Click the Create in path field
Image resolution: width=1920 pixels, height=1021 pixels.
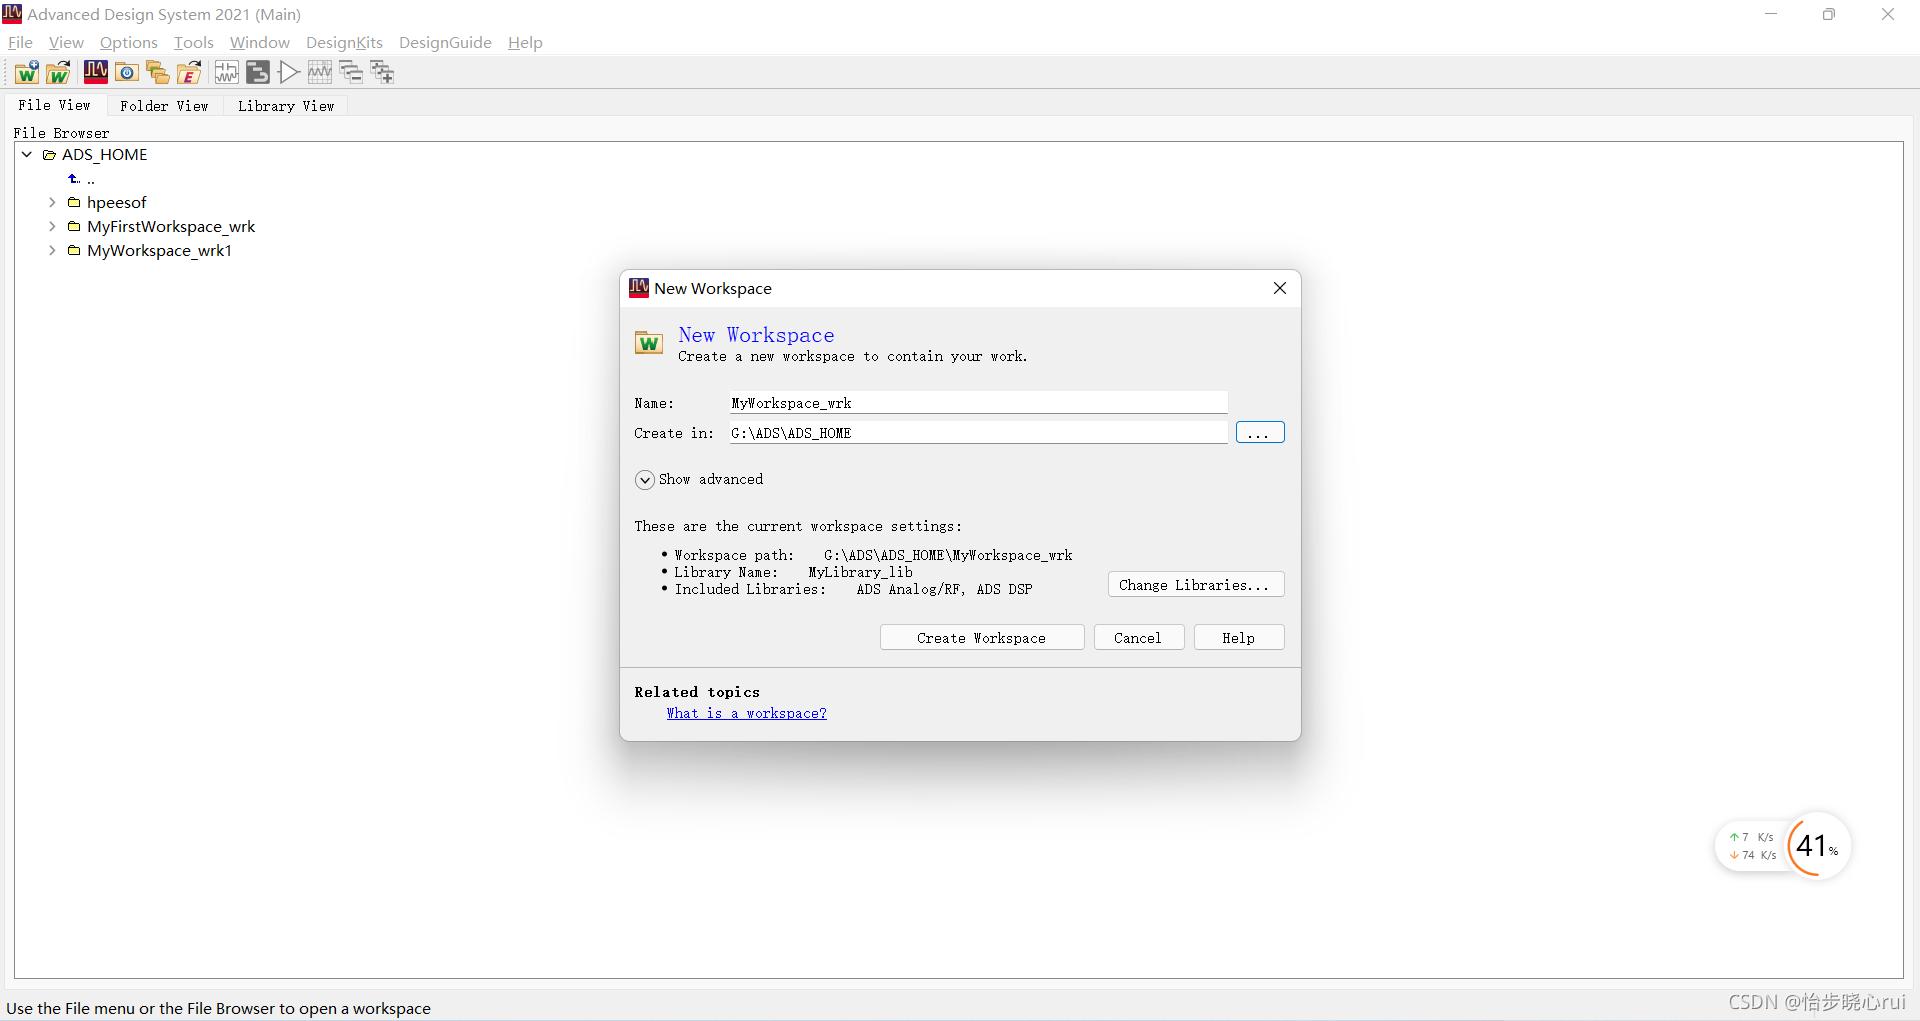(978, 433)
